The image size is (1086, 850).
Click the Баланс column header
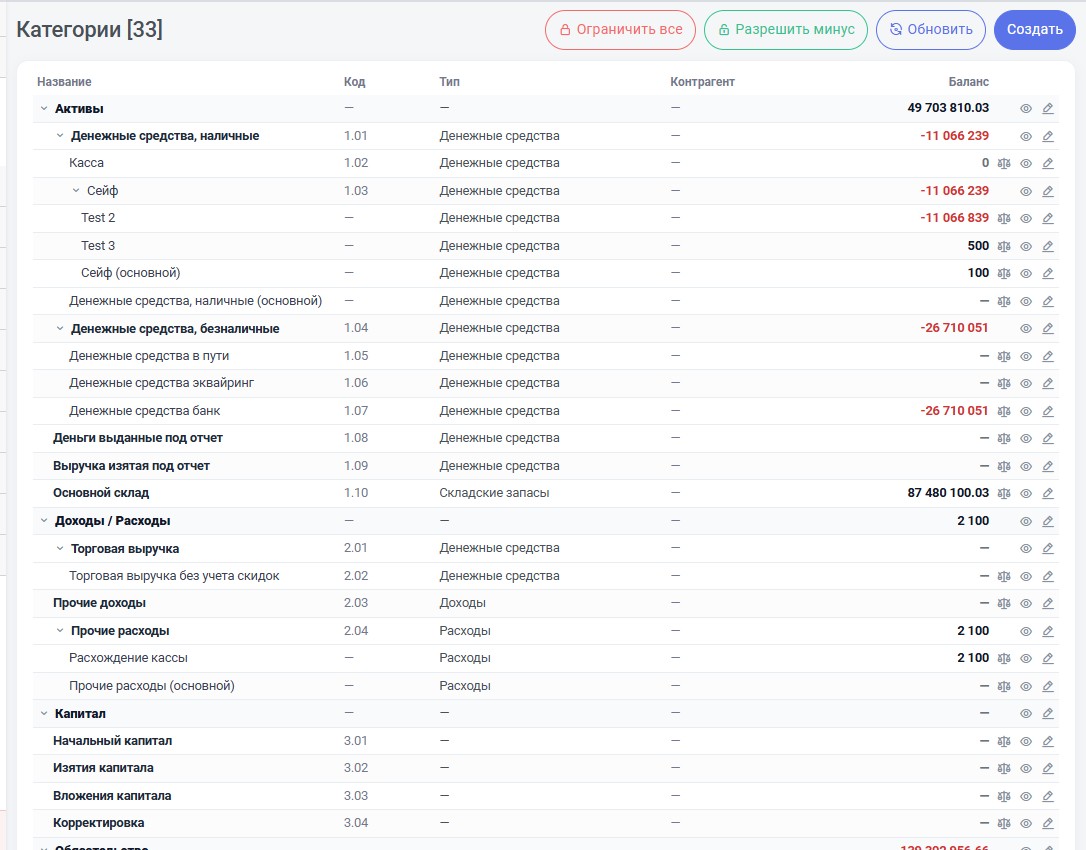click(x=968, y=82)
